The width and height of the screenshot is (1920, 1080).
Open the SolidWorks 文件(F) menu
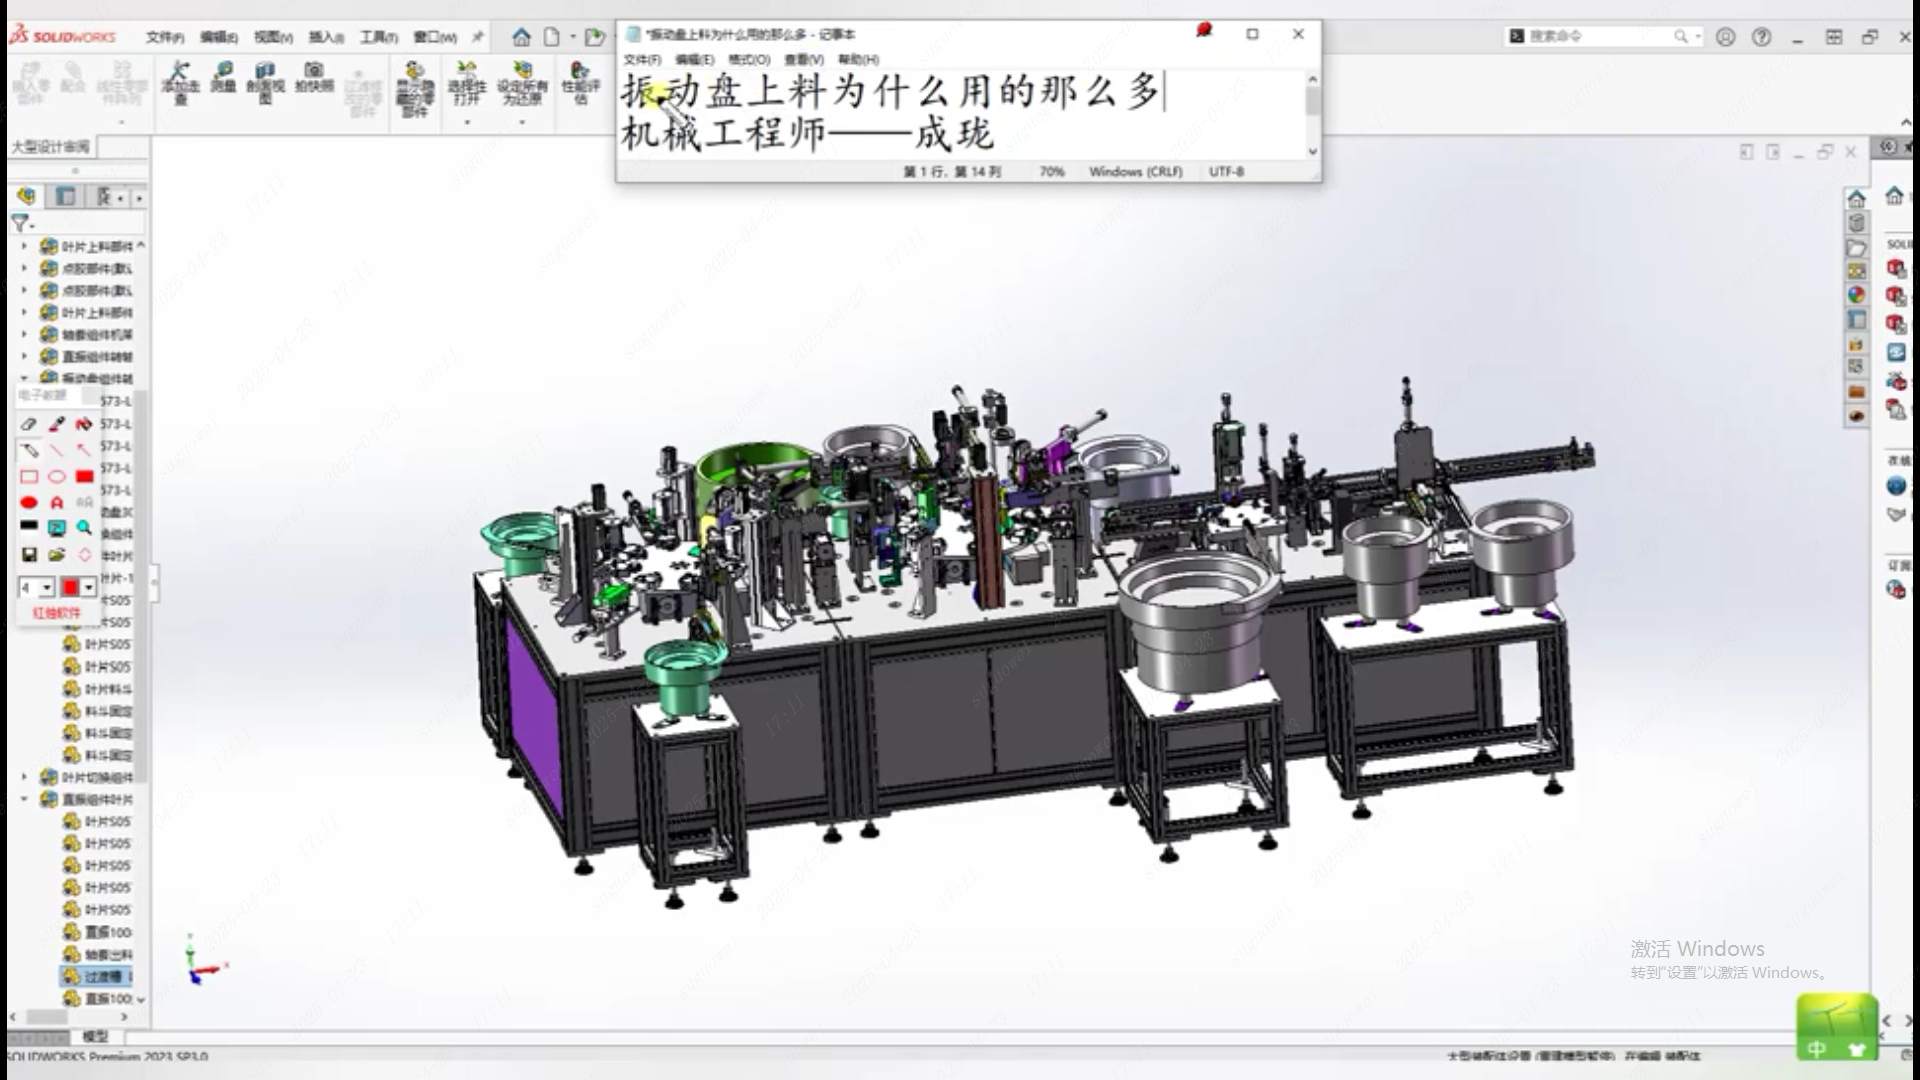tap(165, 37)
